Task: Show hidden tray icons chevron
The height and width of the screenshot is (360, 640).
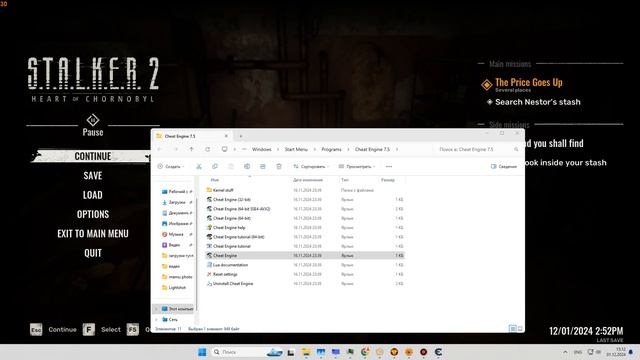Action: [x=565, y=352]
